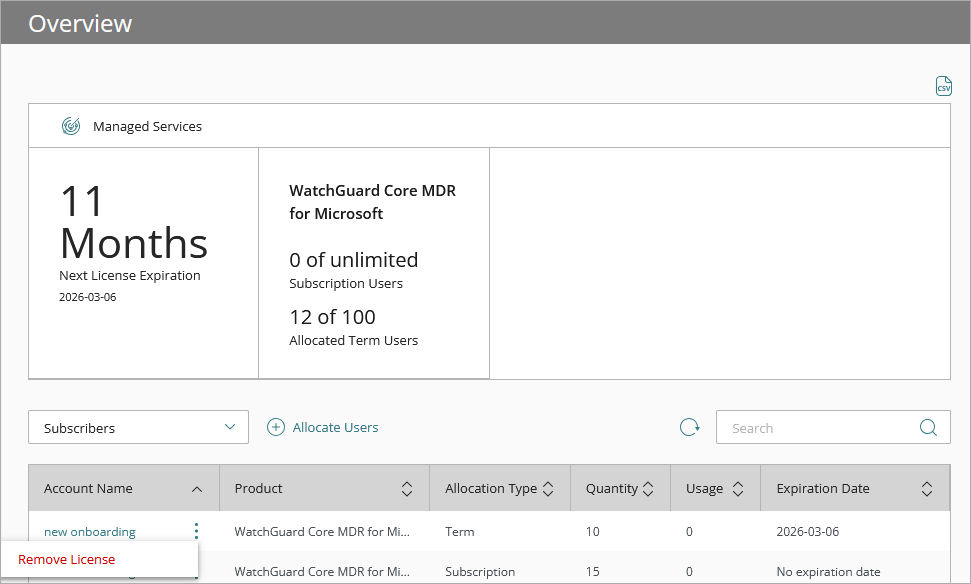Click the search magnifier icon

pyautogui.click(x=928, y=428)
